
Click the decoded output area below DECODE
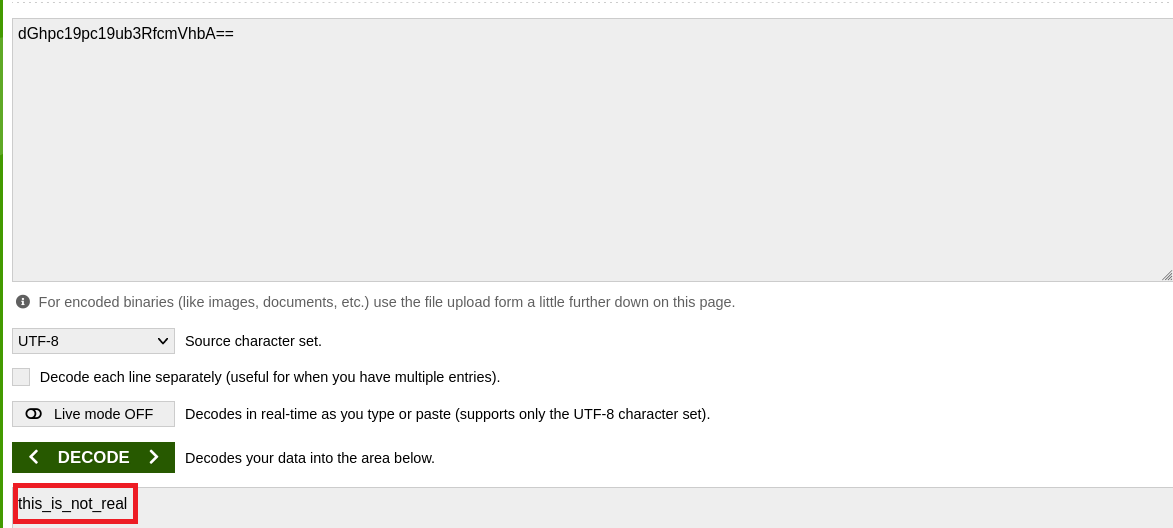(650, 506)
